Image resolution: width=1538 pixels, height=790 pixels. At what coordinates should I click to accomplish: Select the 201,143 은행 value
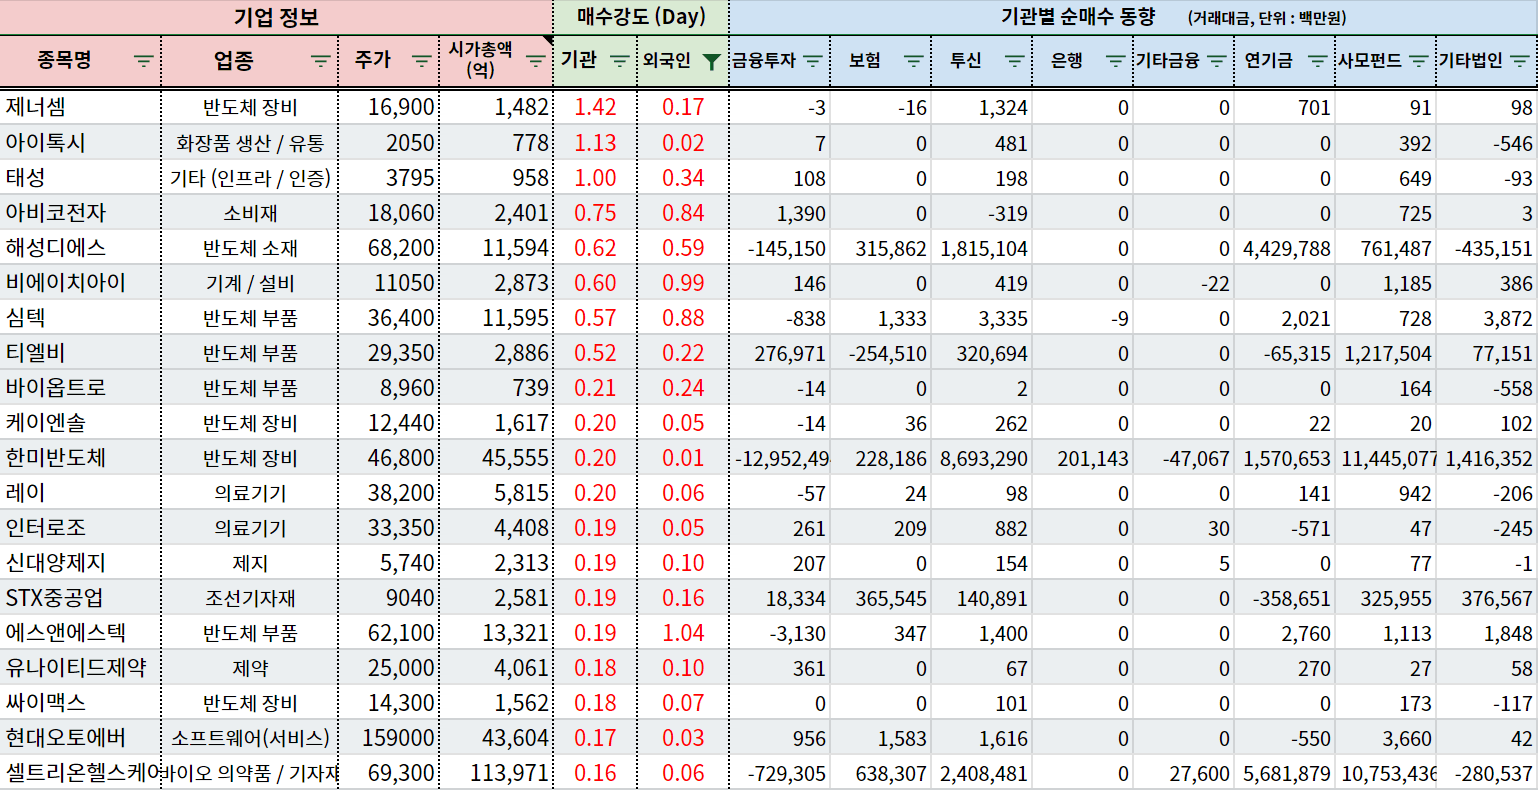pos(1083,457)
